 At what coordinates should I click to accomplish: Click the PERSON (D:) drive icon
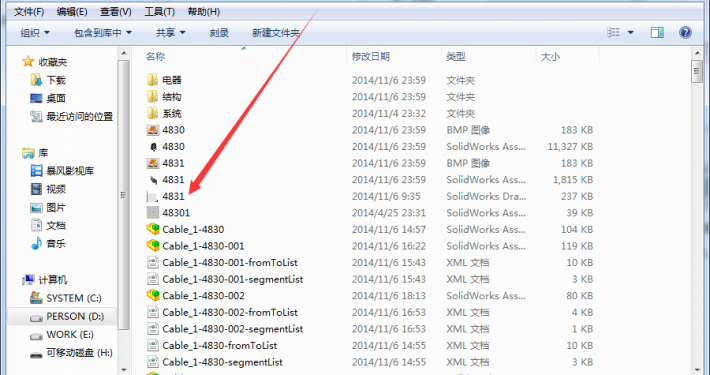36,317
